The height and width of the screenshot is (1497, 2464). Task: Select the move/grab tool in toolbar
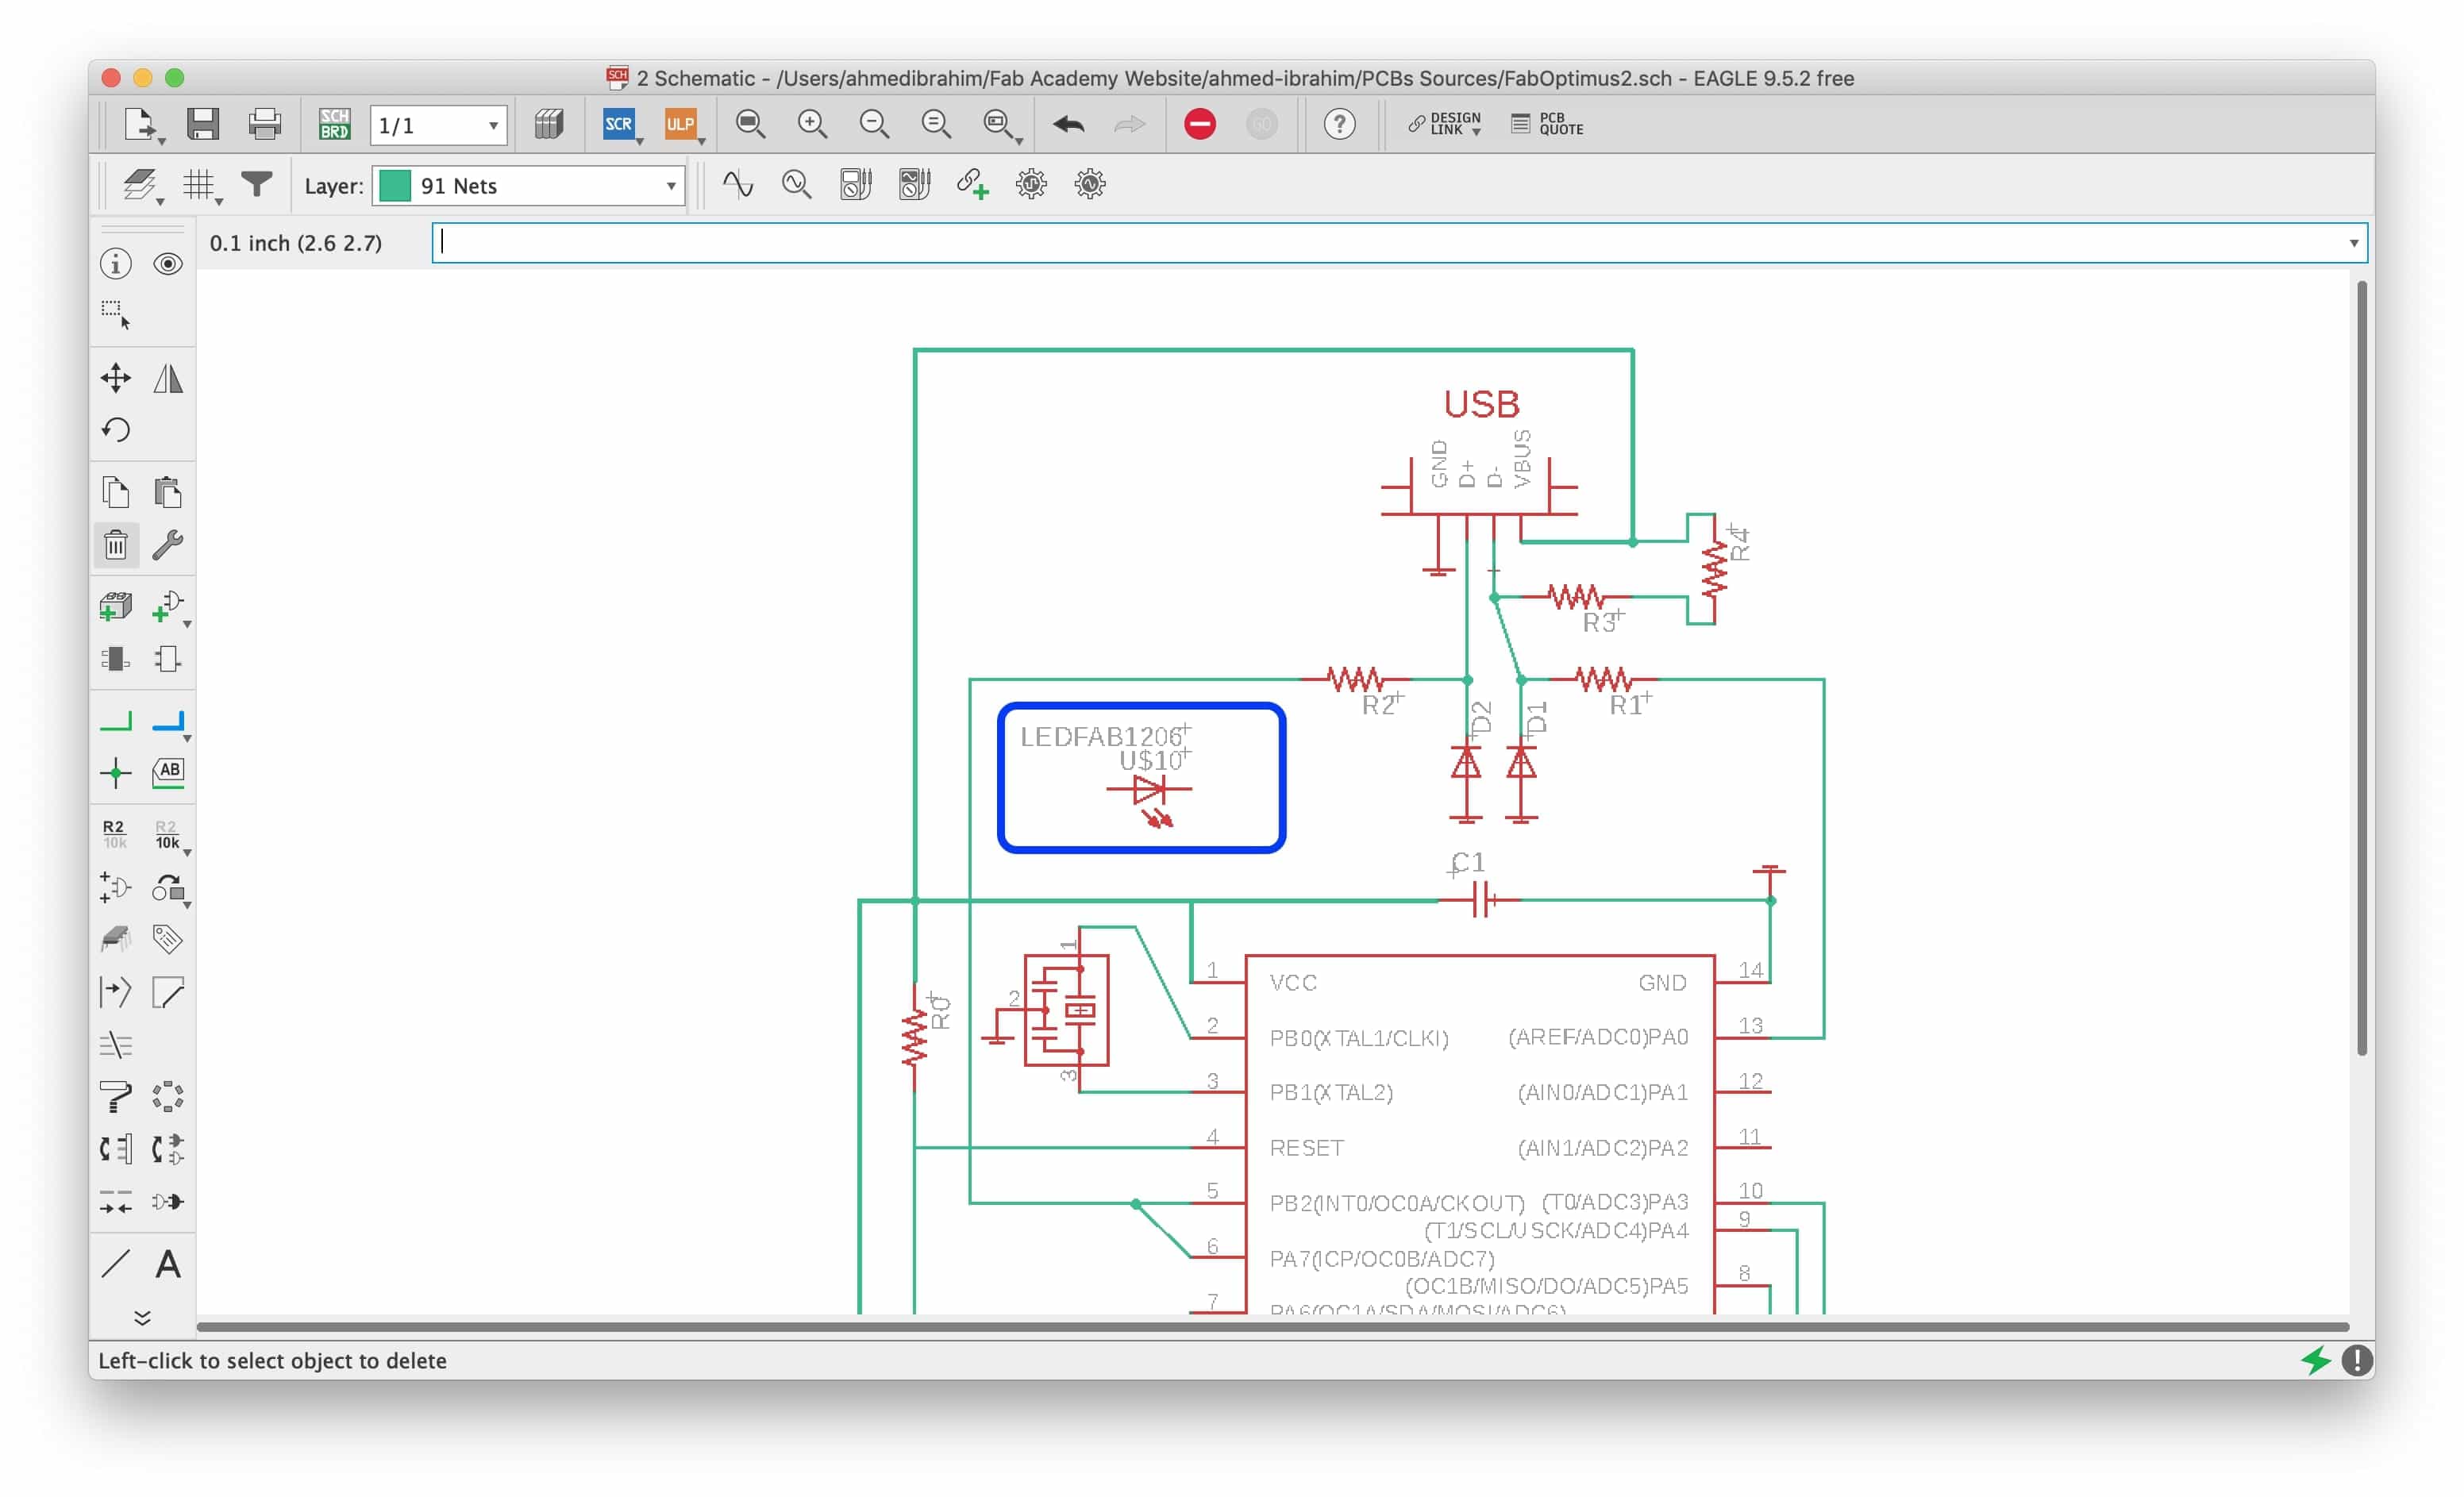tap(114, 376)
